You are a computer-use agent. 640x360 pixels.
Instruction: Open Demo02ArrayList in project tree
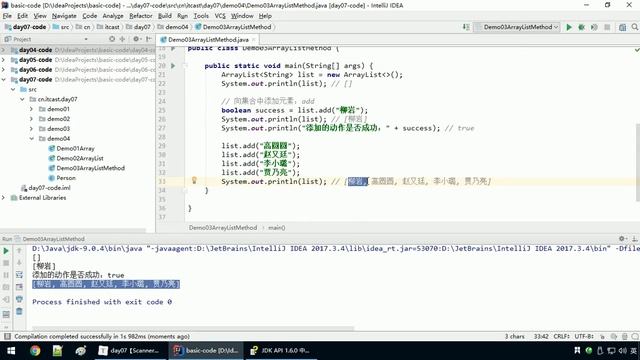80,158
